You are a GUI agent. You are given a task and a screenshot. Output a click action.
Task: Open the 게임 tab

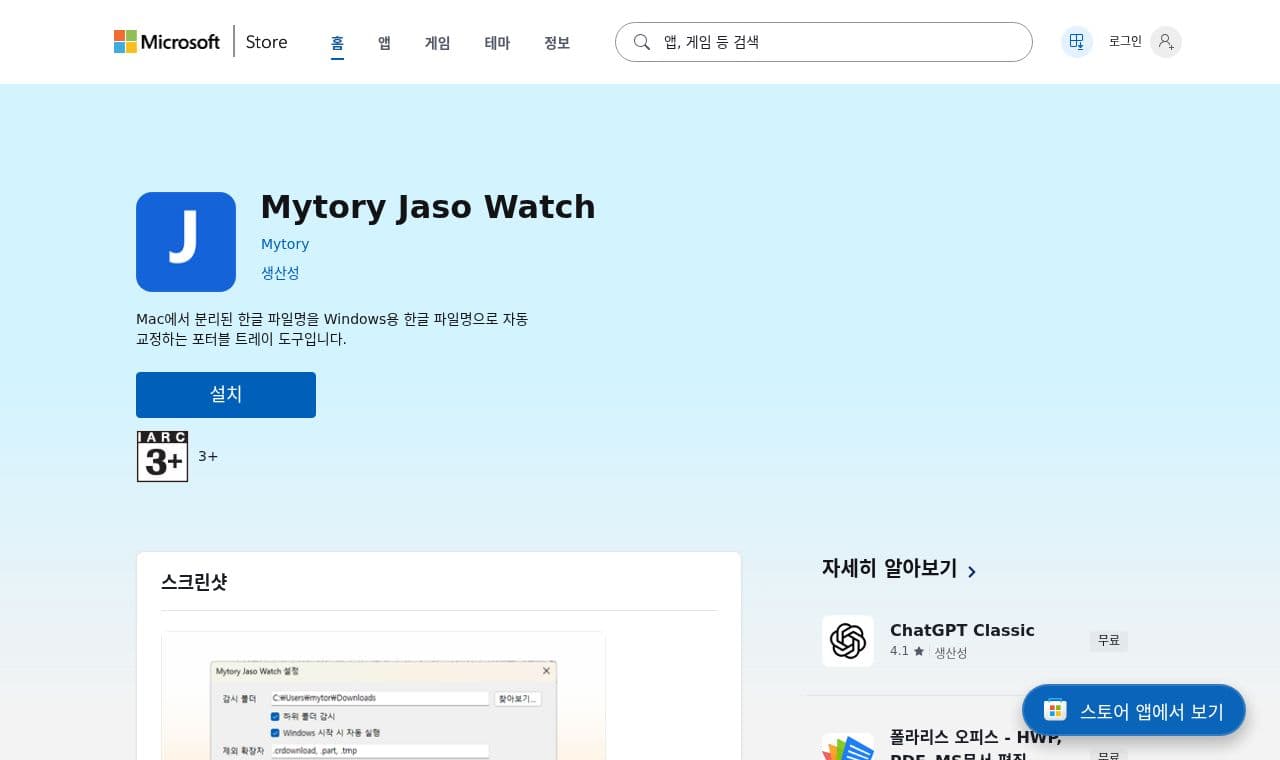438,43
